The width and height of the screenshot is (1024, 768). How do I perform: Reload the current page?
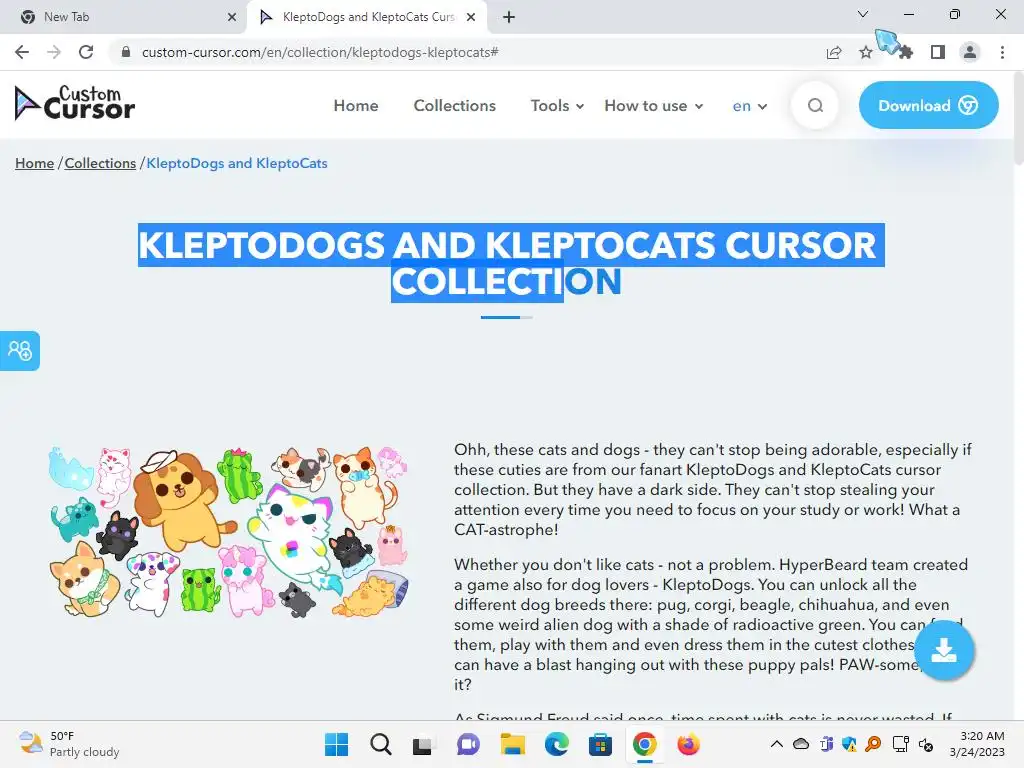click(86, 52)
